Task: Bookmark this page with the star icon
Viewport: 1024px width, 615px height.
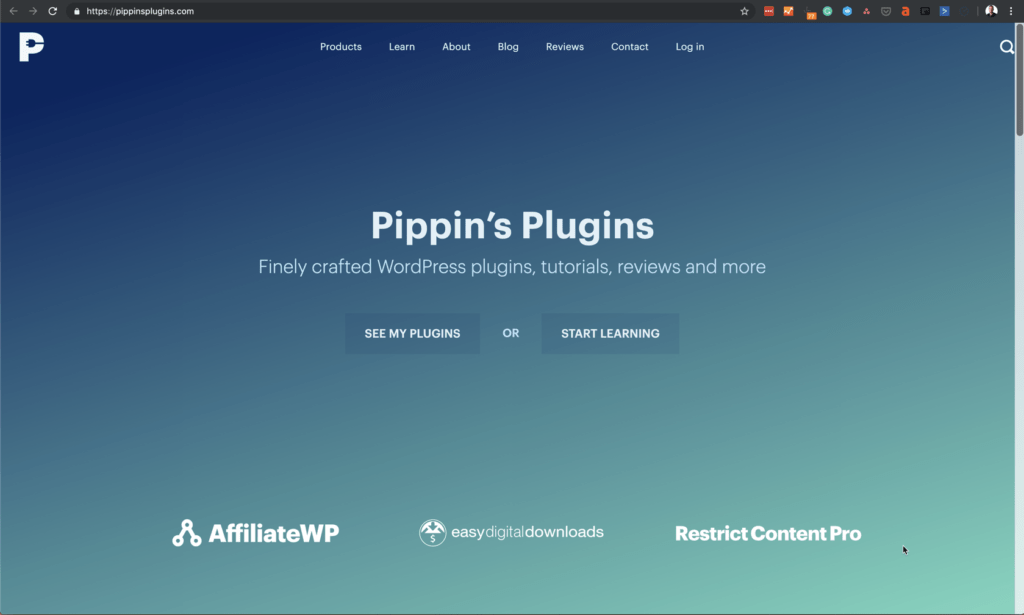Action: [744, 11]
